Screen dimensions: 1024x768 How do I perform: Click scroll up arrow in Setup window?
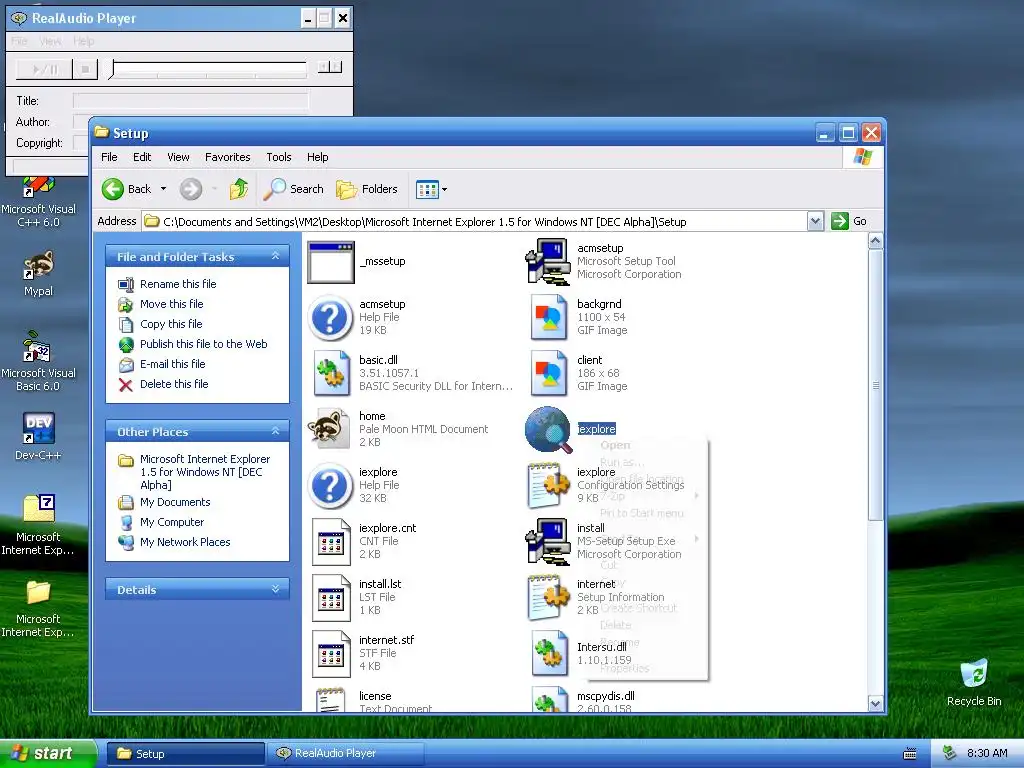[x=875, y=241]
